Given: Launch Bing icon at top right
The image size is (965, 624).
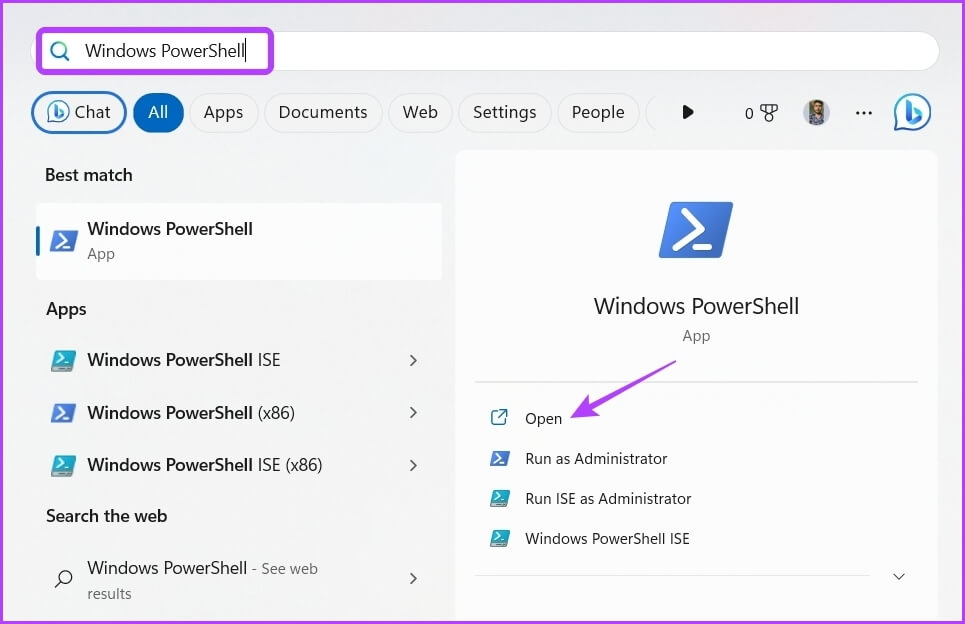Looking at the screenshot, I should [913, 113].
